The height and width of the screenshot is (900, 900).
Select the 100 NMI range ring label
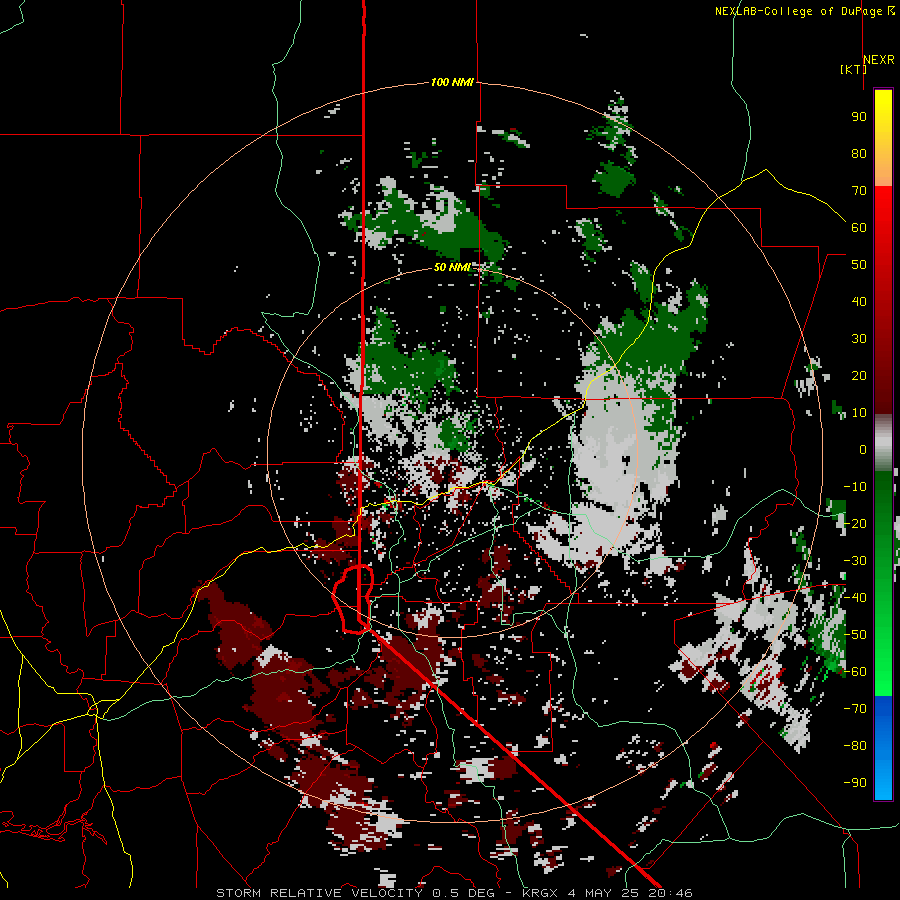pyautogui.click(x=452, y=83)
